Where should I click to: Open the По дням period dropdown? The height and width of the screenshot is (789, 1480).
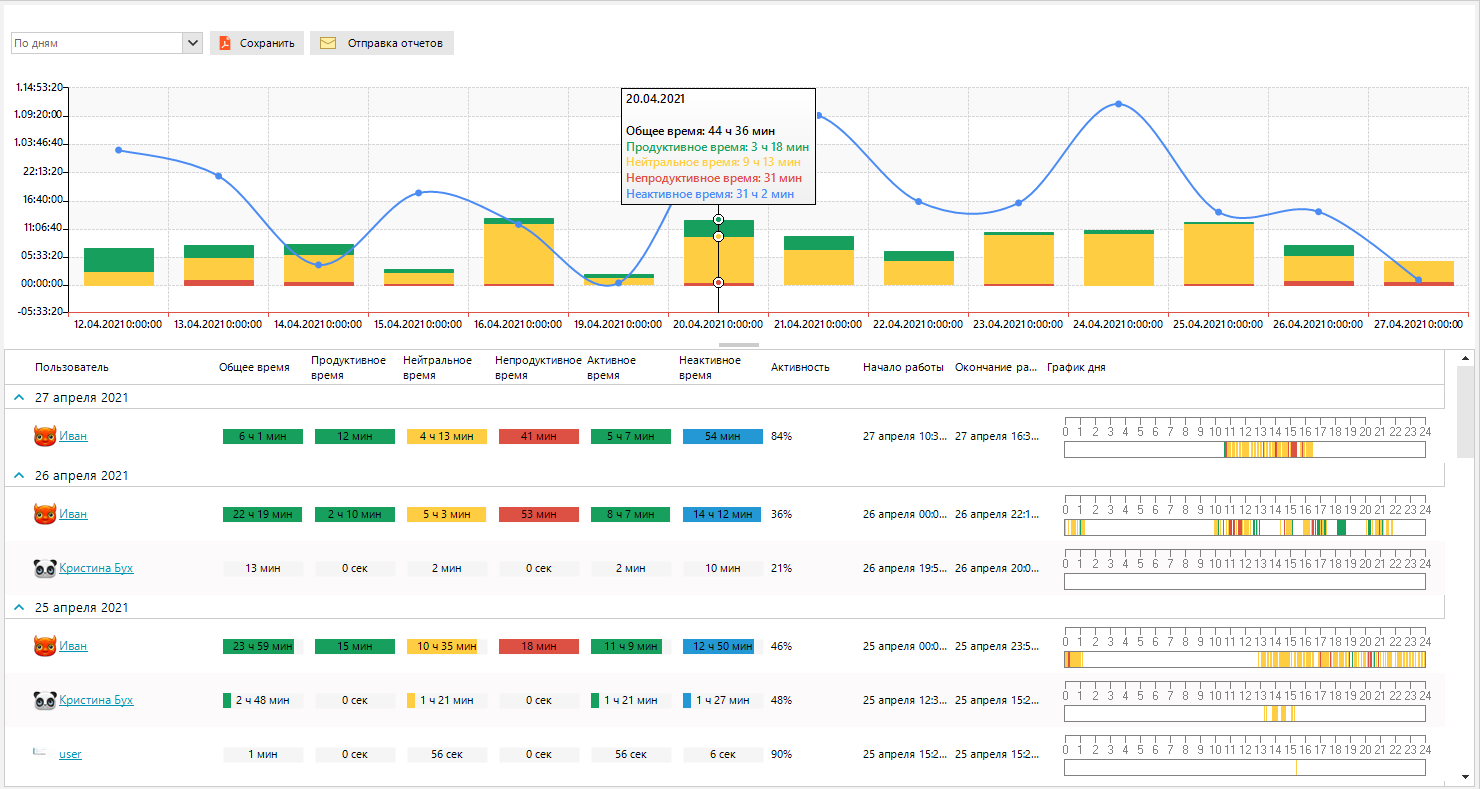193,43
